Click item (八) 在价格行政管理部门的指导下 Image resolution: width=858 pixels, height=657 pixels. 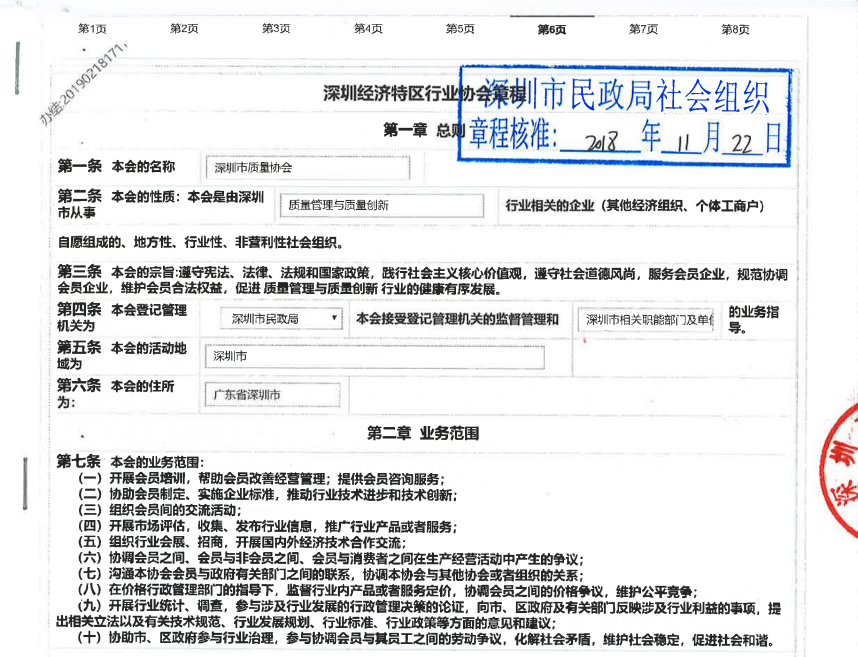[387, 591]
